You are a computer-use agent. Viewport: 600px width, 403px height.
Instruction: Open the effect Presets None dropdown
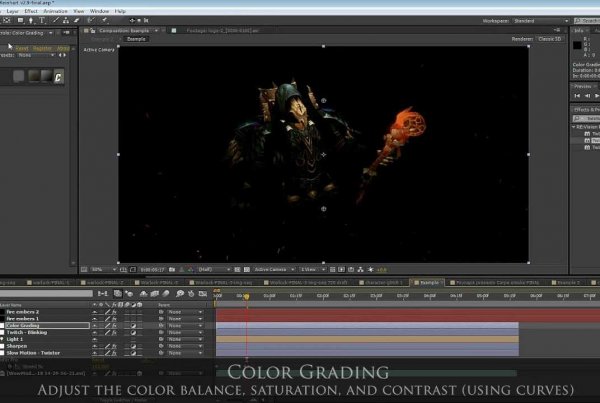(37, 55)
